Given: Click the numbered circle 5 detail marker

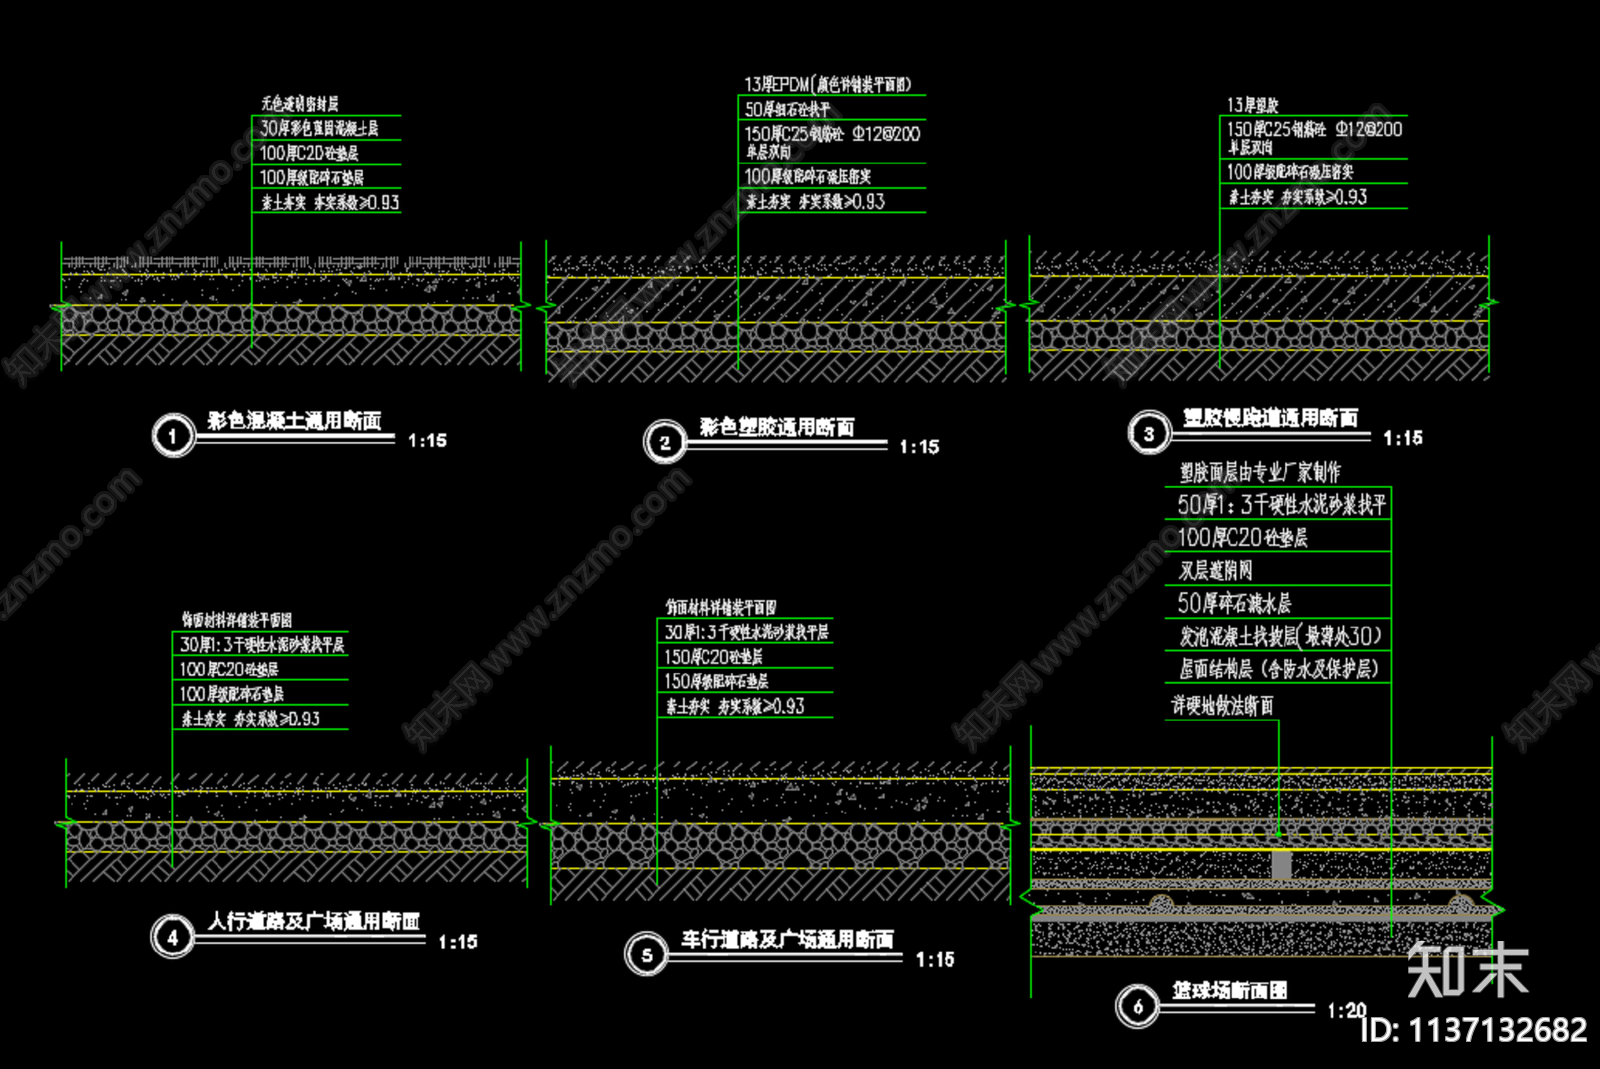Looking at the screenshot, I should [647, 955].
